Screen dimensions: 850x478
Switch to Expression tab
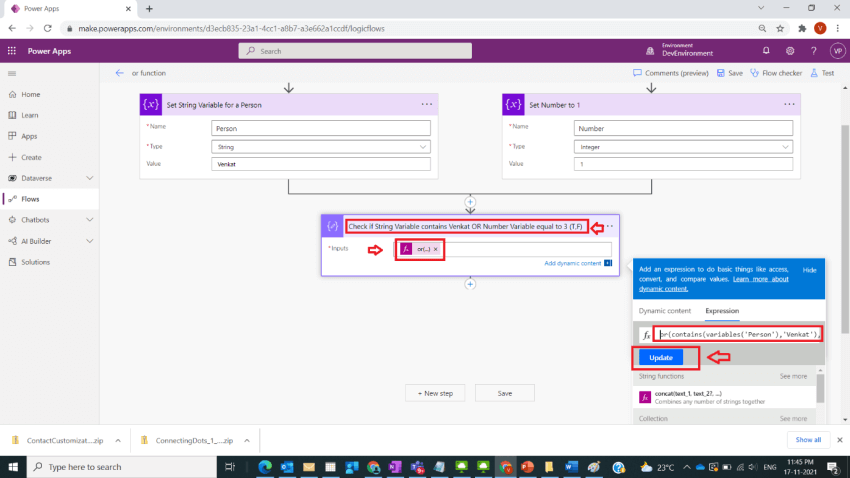pos(722,311)
